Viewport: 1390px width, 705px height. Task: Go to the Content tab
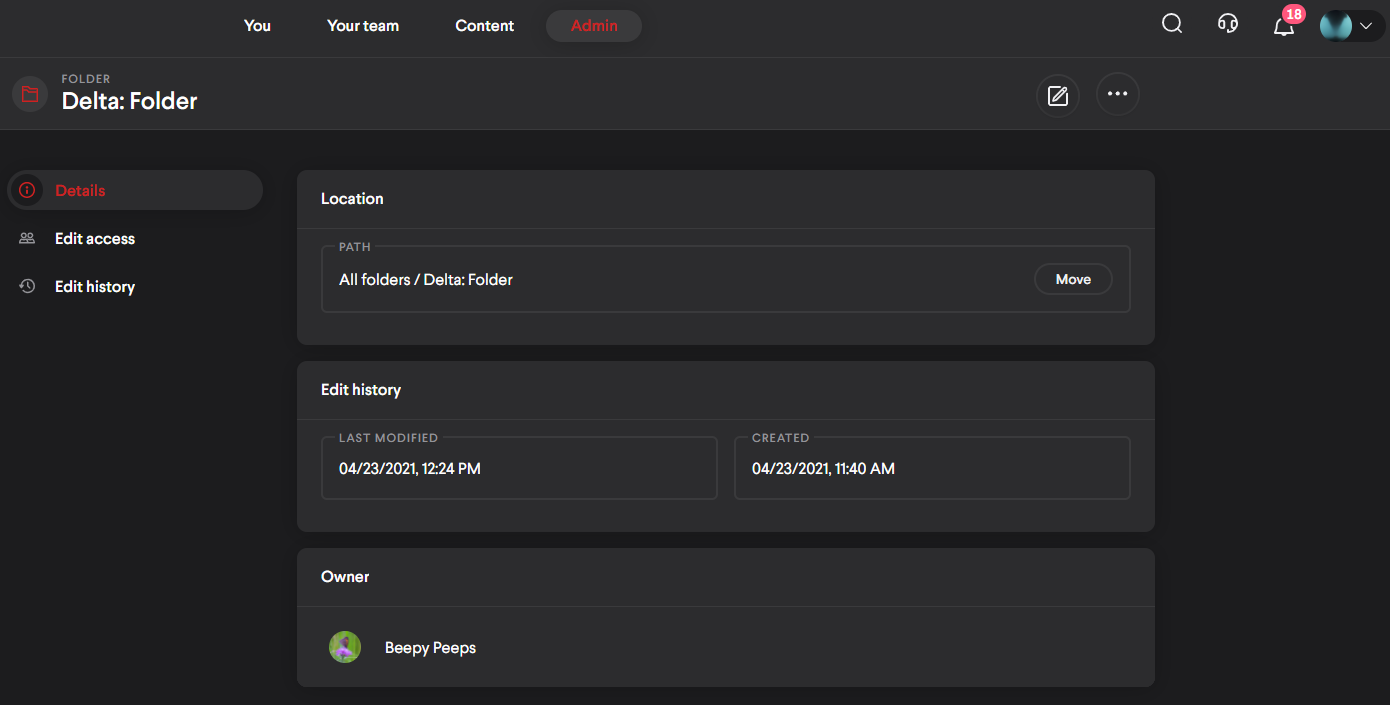pyautogui.click(x=485, y=26)
